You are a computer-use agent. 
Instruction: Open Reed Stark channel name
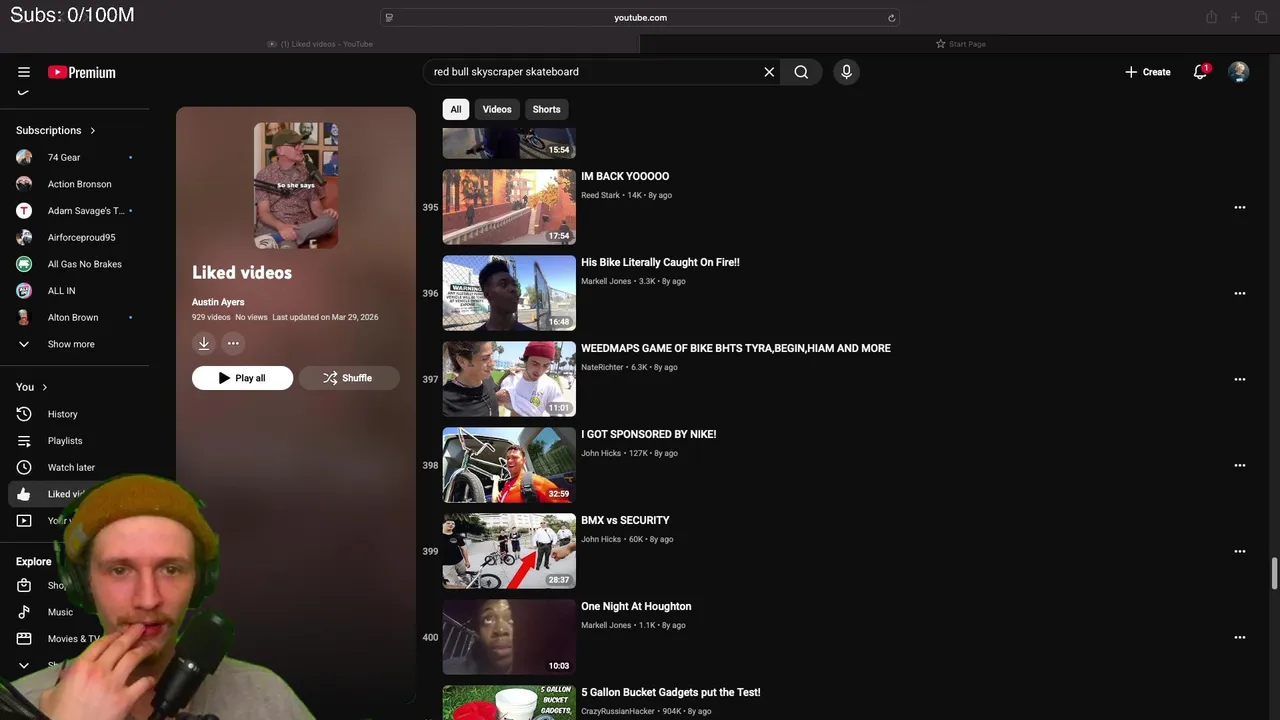coord(600,195)
